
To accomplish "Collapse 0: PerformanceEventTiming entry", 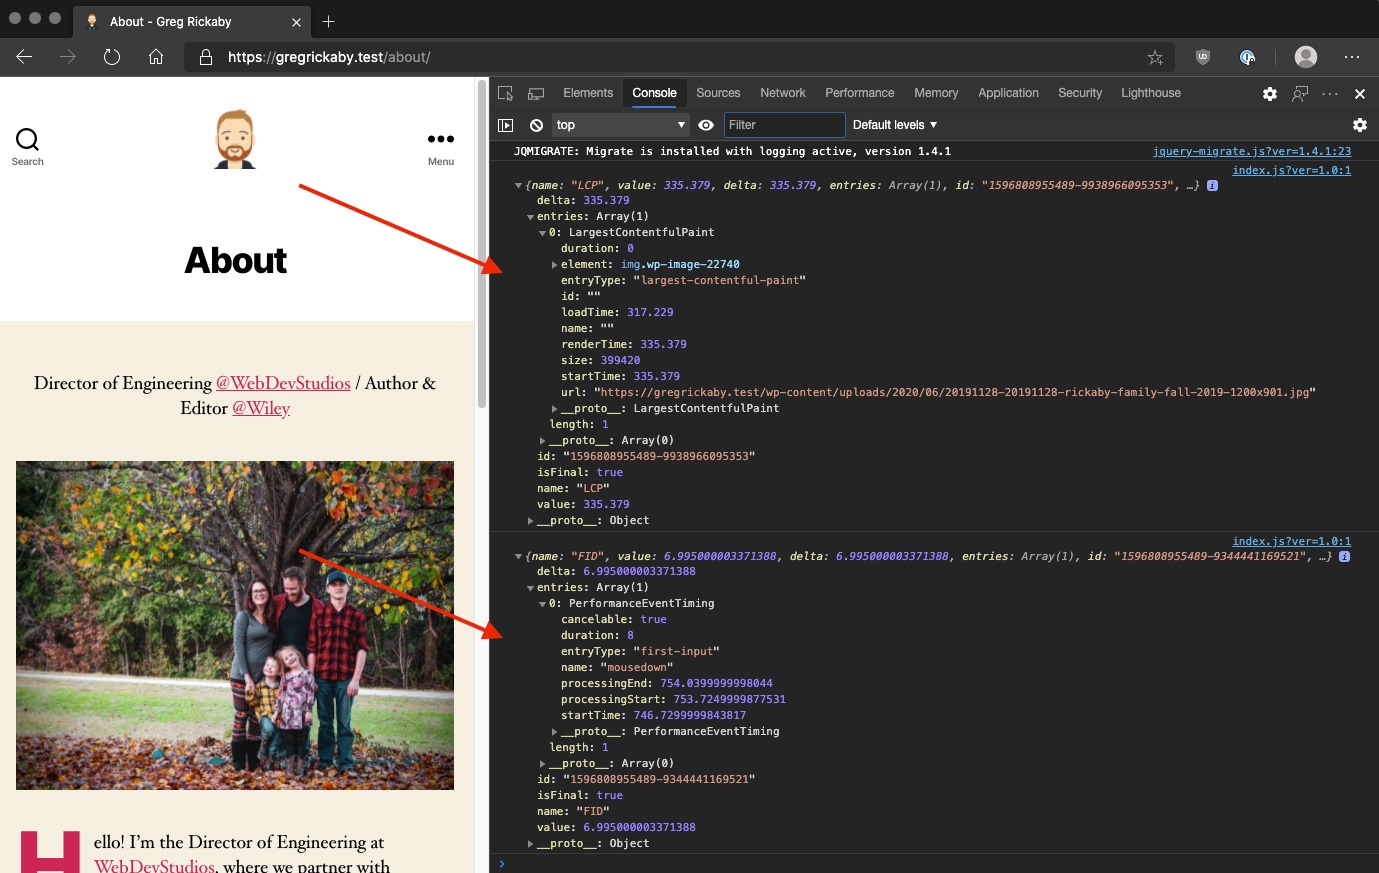I will coord(542,604).
